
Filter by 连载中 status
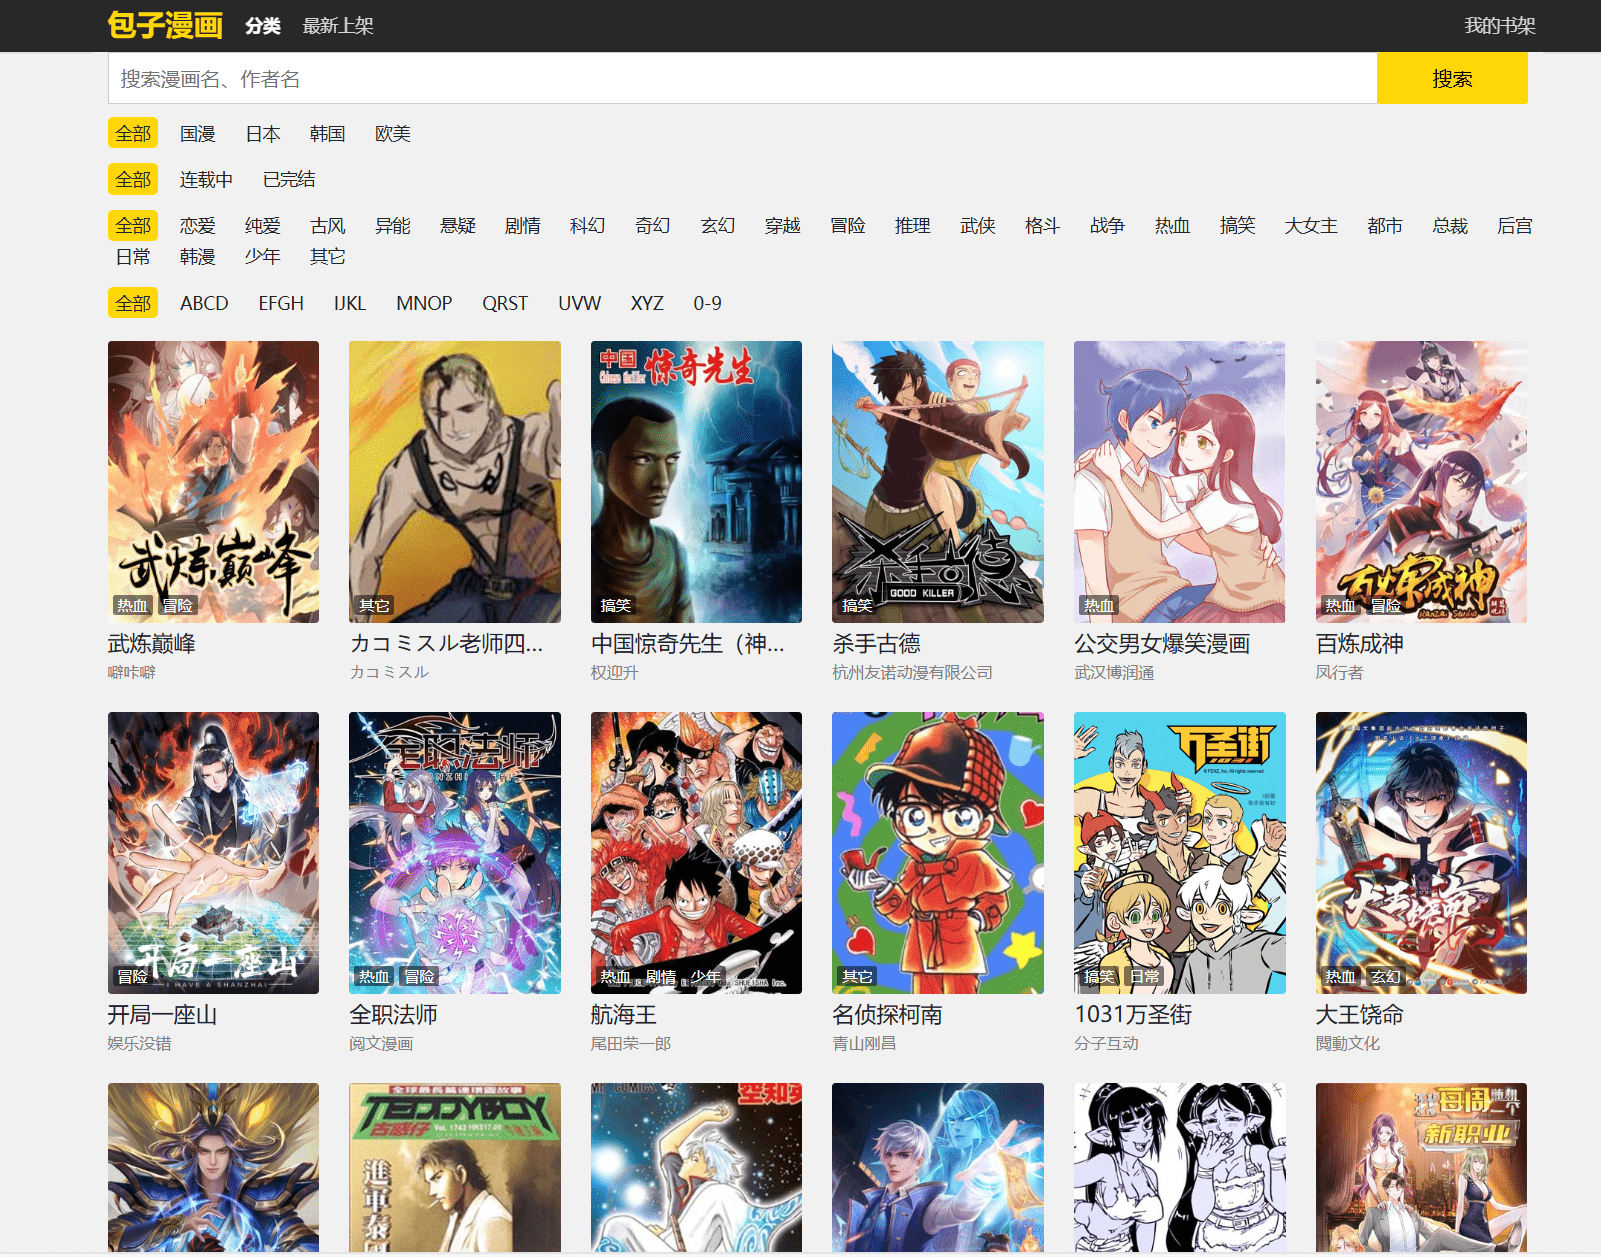[206, 180]
